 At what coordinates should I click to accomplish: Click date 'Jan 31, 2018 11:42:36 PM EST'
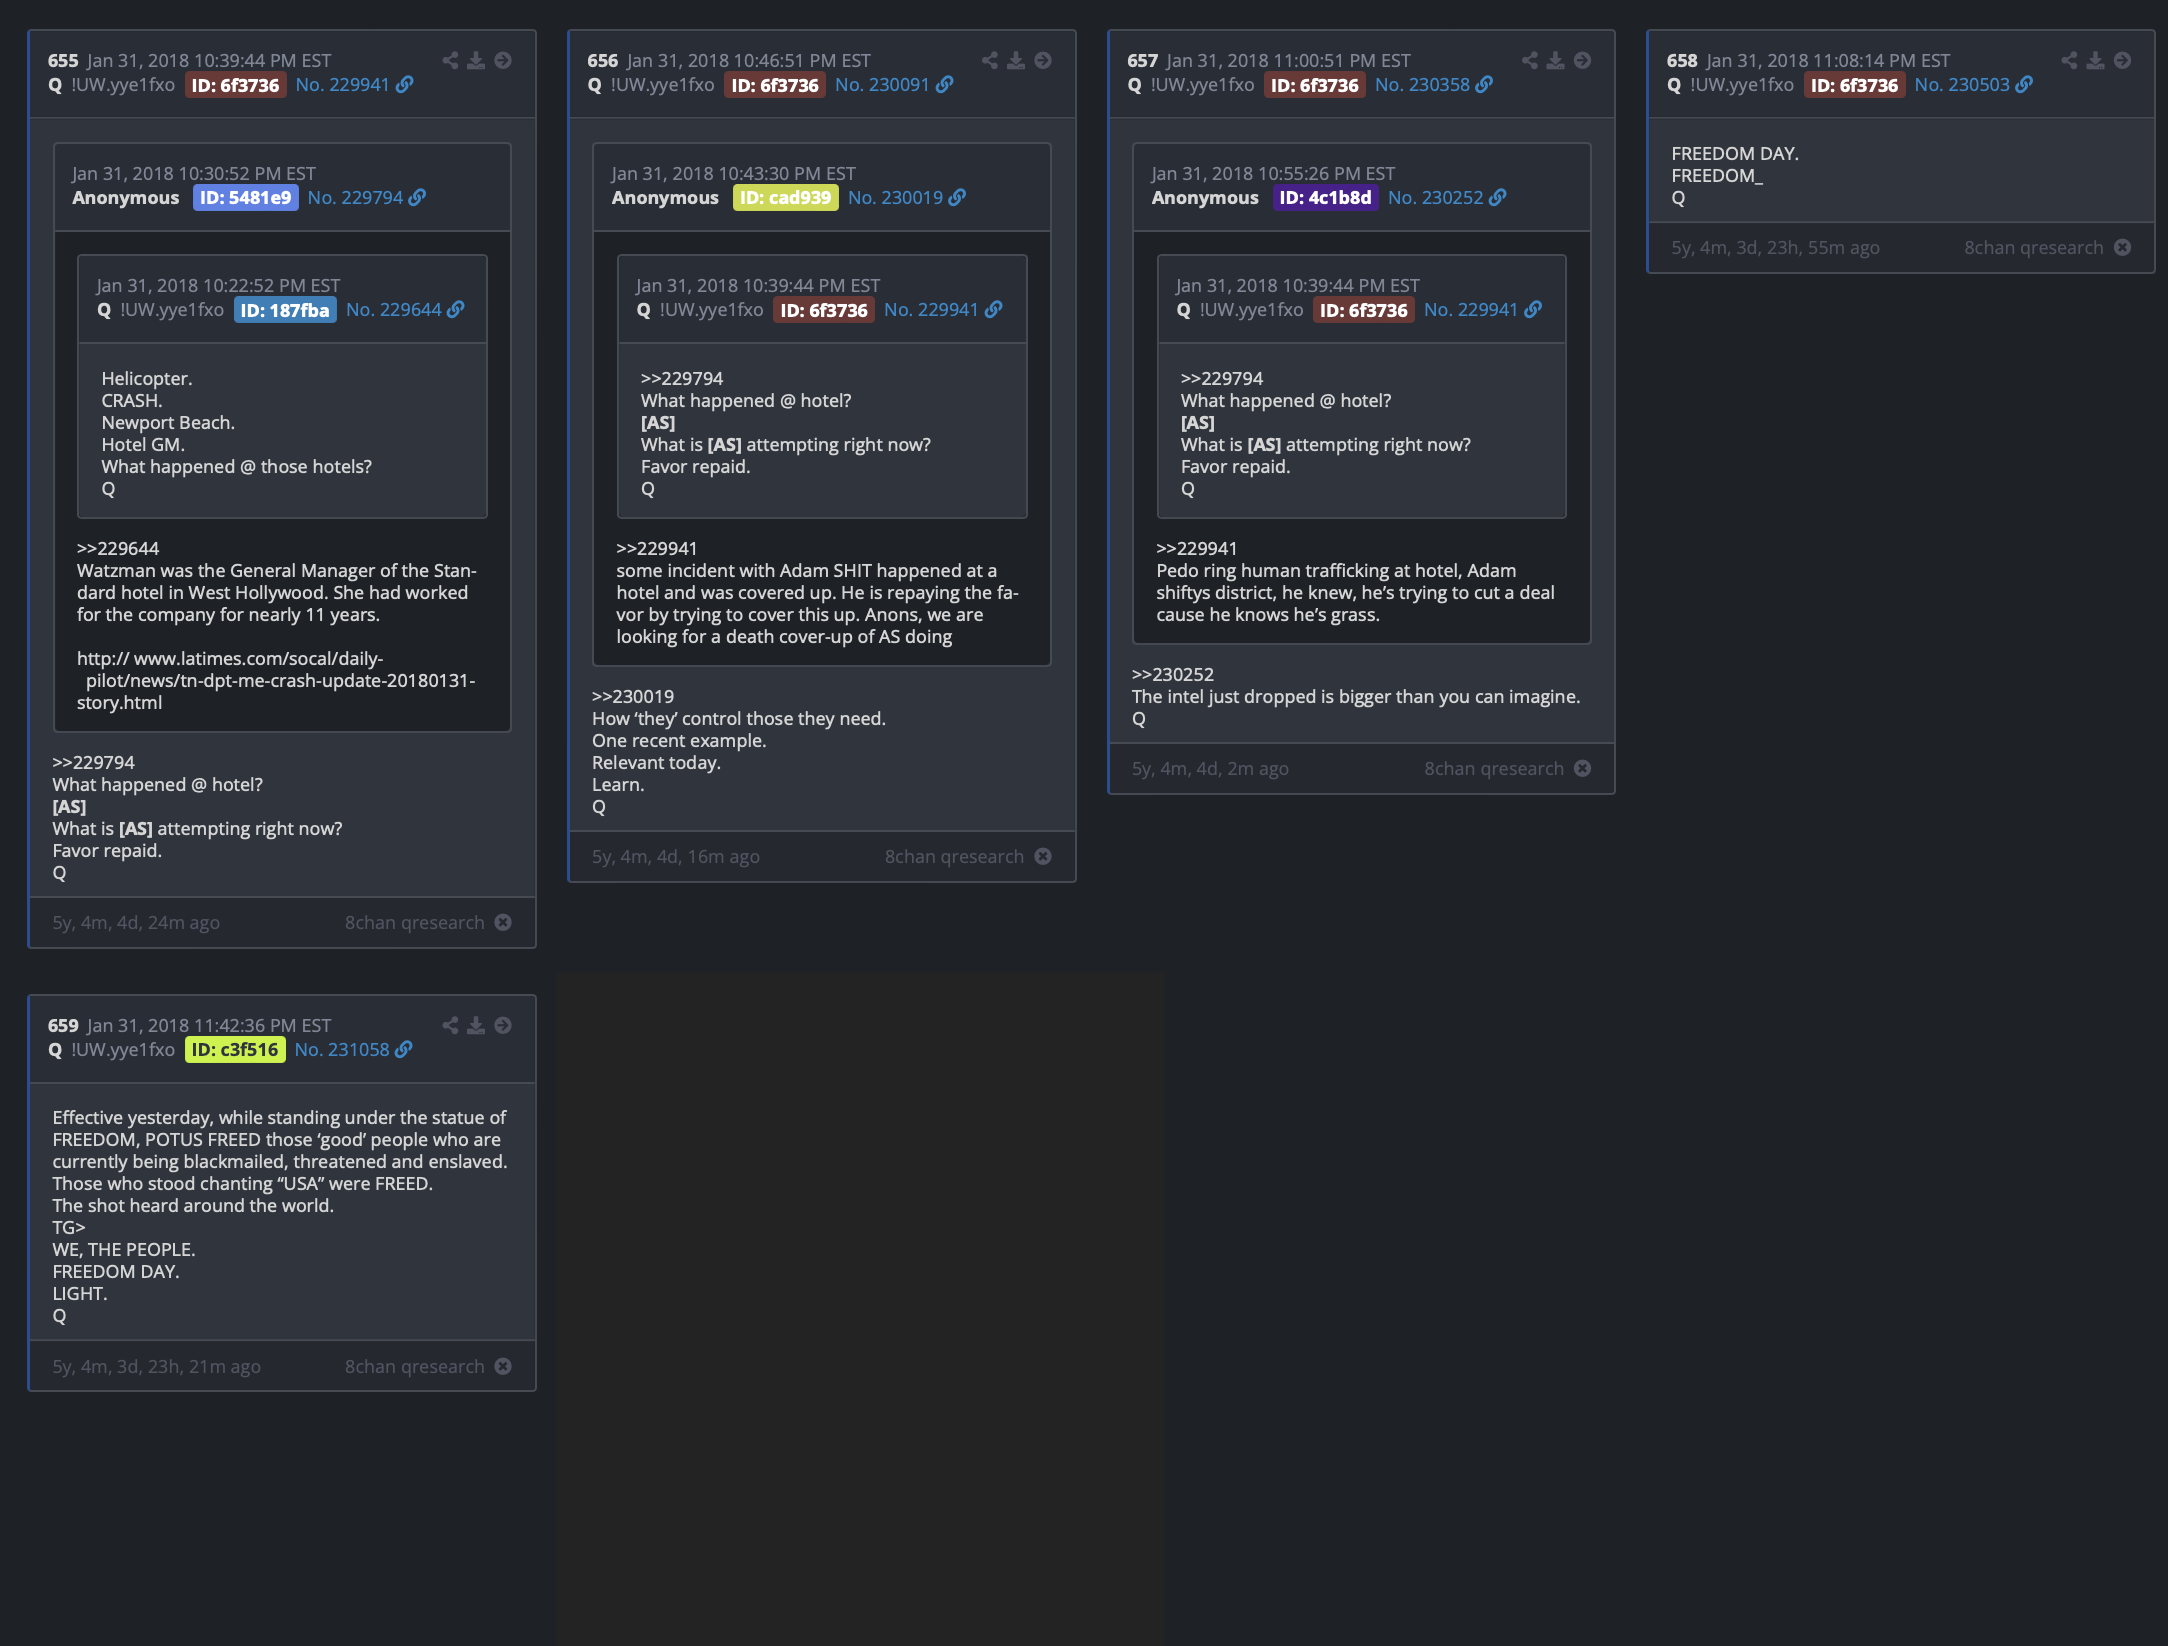(x=209, y=1026)
